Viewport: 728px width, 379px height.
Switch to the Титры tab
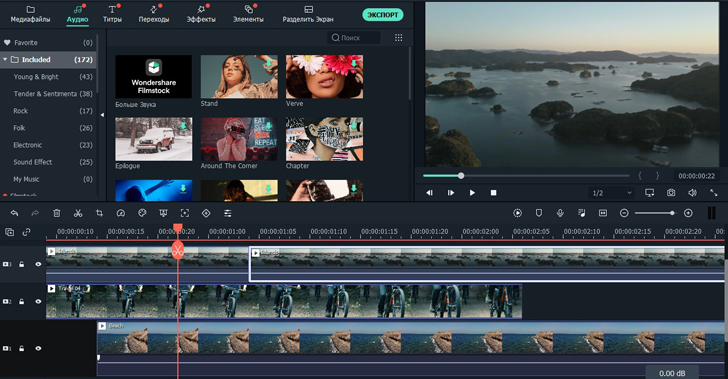112,14
